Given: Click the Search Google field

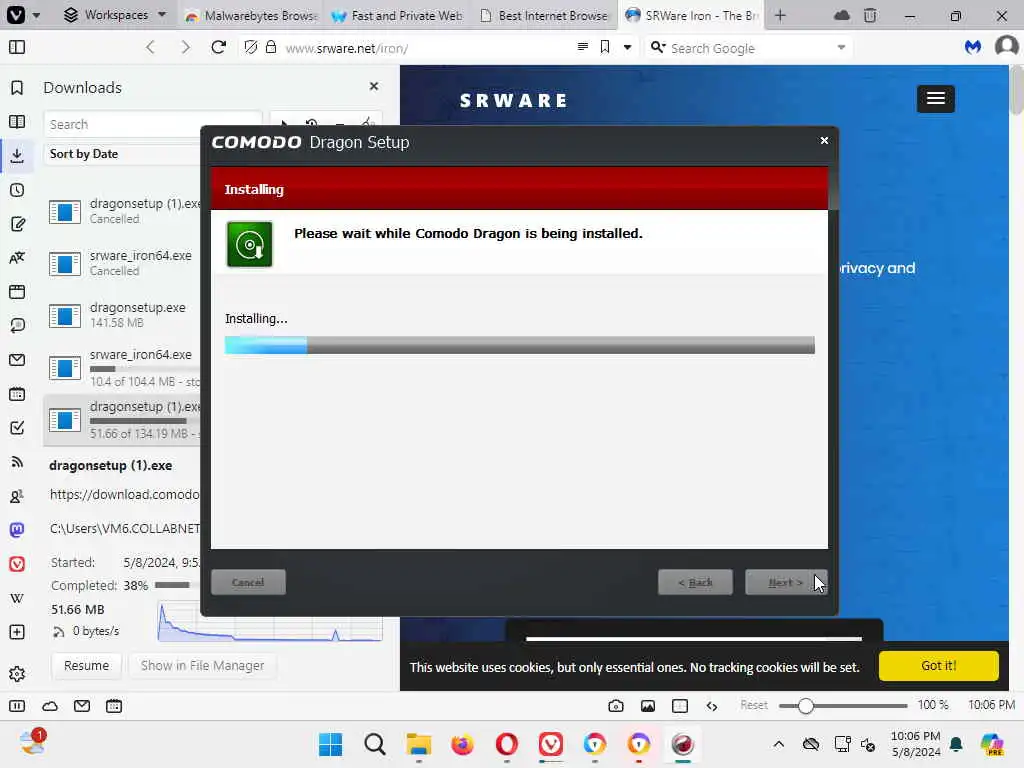Looking at the screenshot, I should [x=748, y=48].
